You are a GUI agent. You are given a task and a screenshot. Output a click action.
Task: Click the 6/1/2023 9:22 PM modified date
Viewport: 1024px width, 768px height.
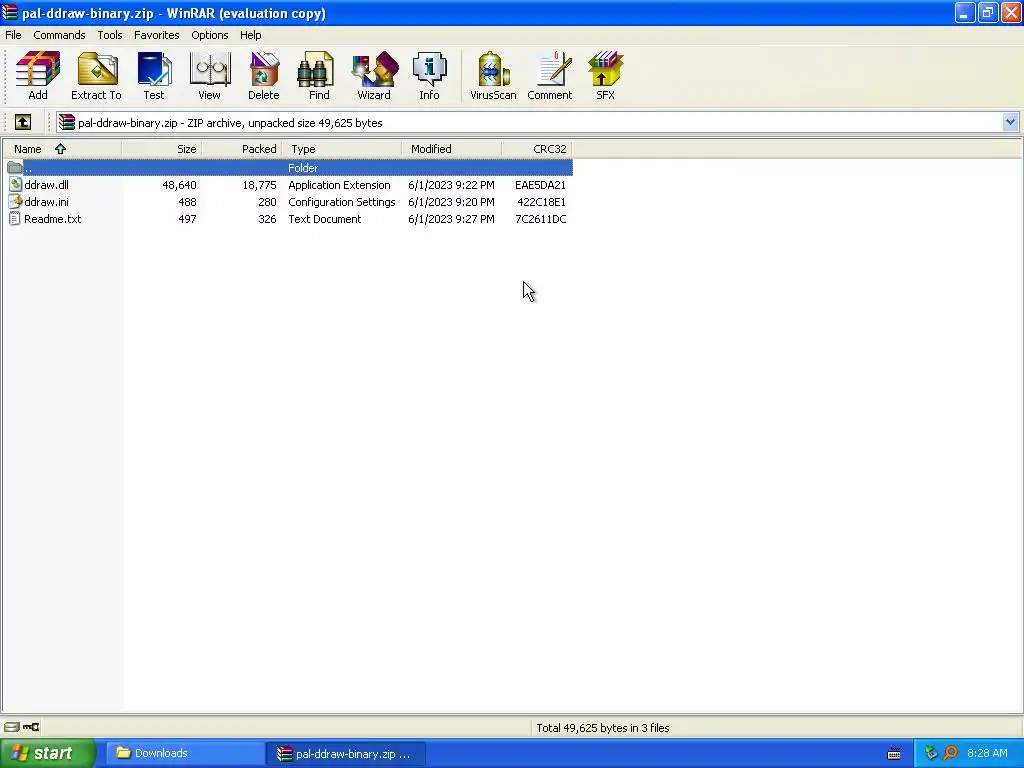click(x=451, y=185)
